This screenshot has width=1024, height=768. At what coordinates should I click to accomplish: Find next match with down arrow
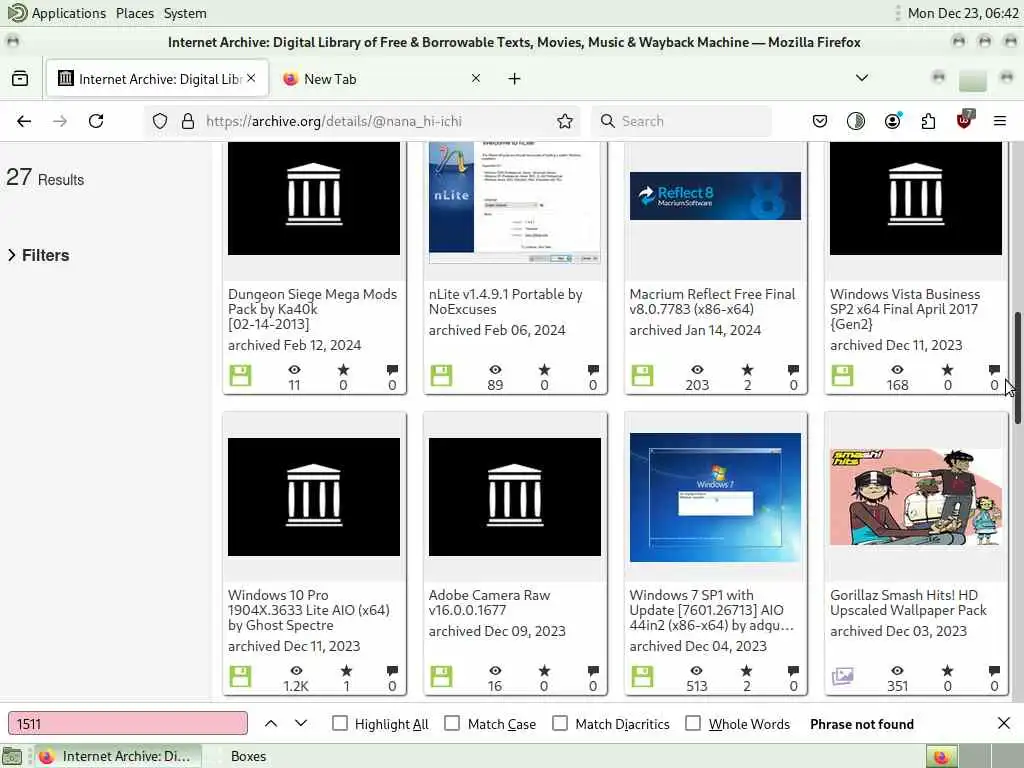[300, 724]
